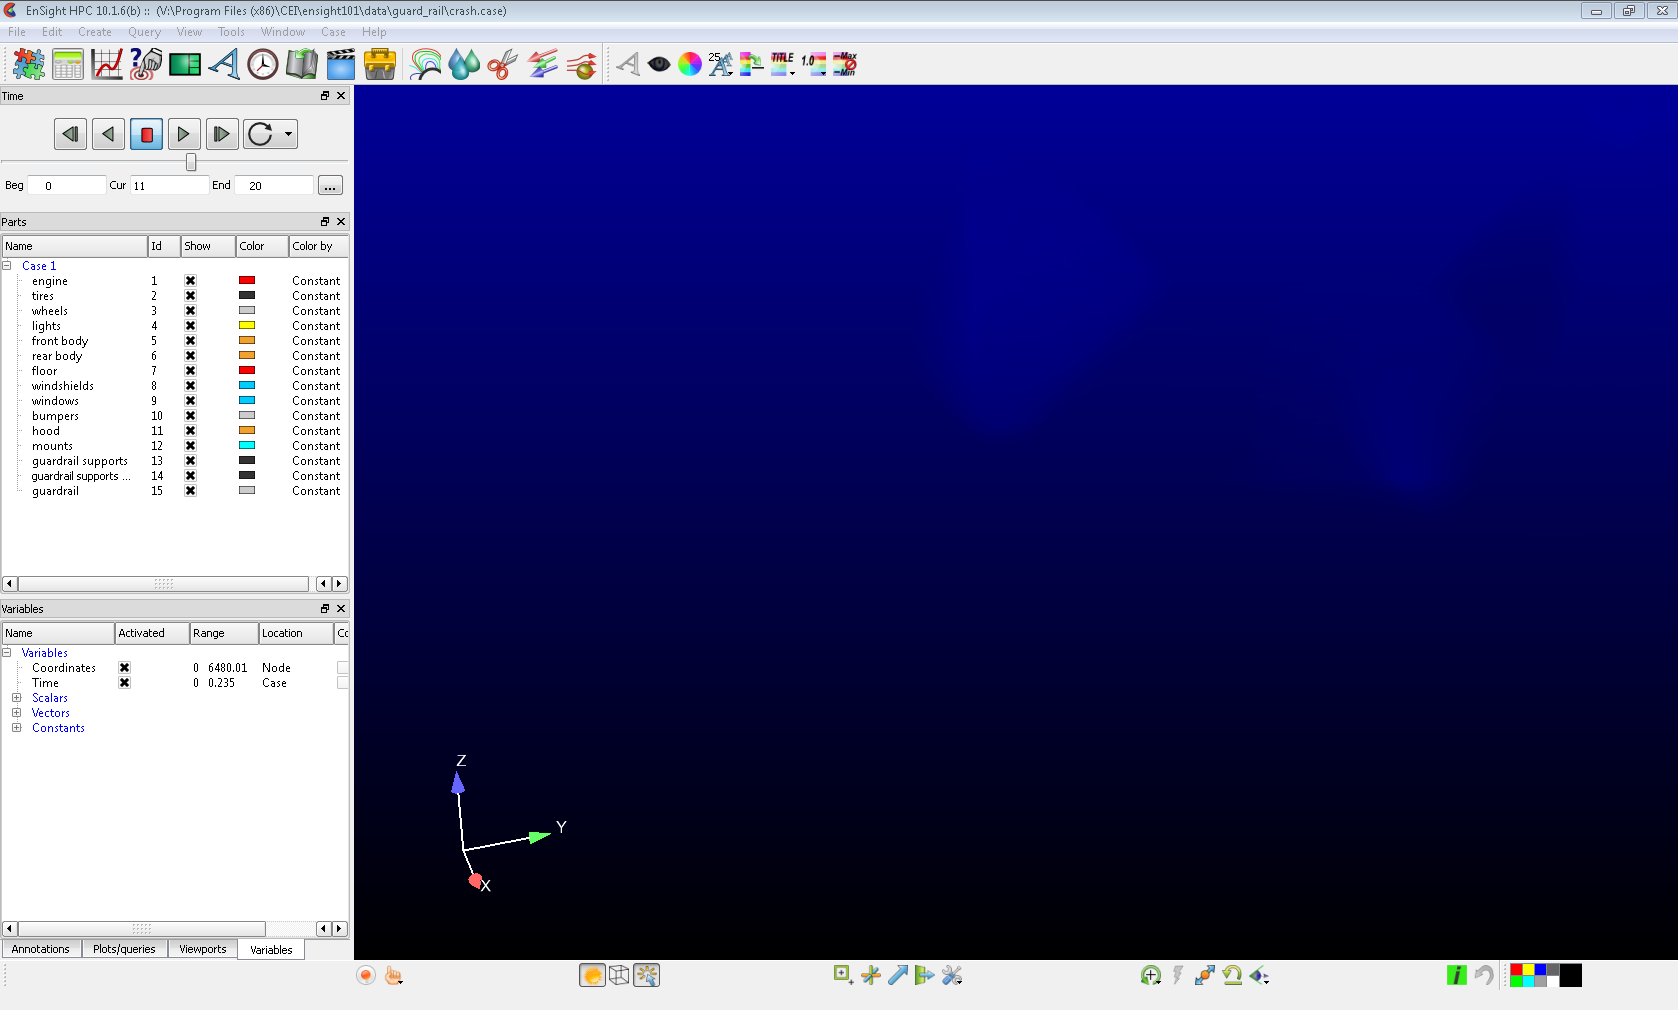Click the eye visibility toolbar icon
Image resolution: width=1678 pixels, height=1010 pixels.
pos(659,64)
